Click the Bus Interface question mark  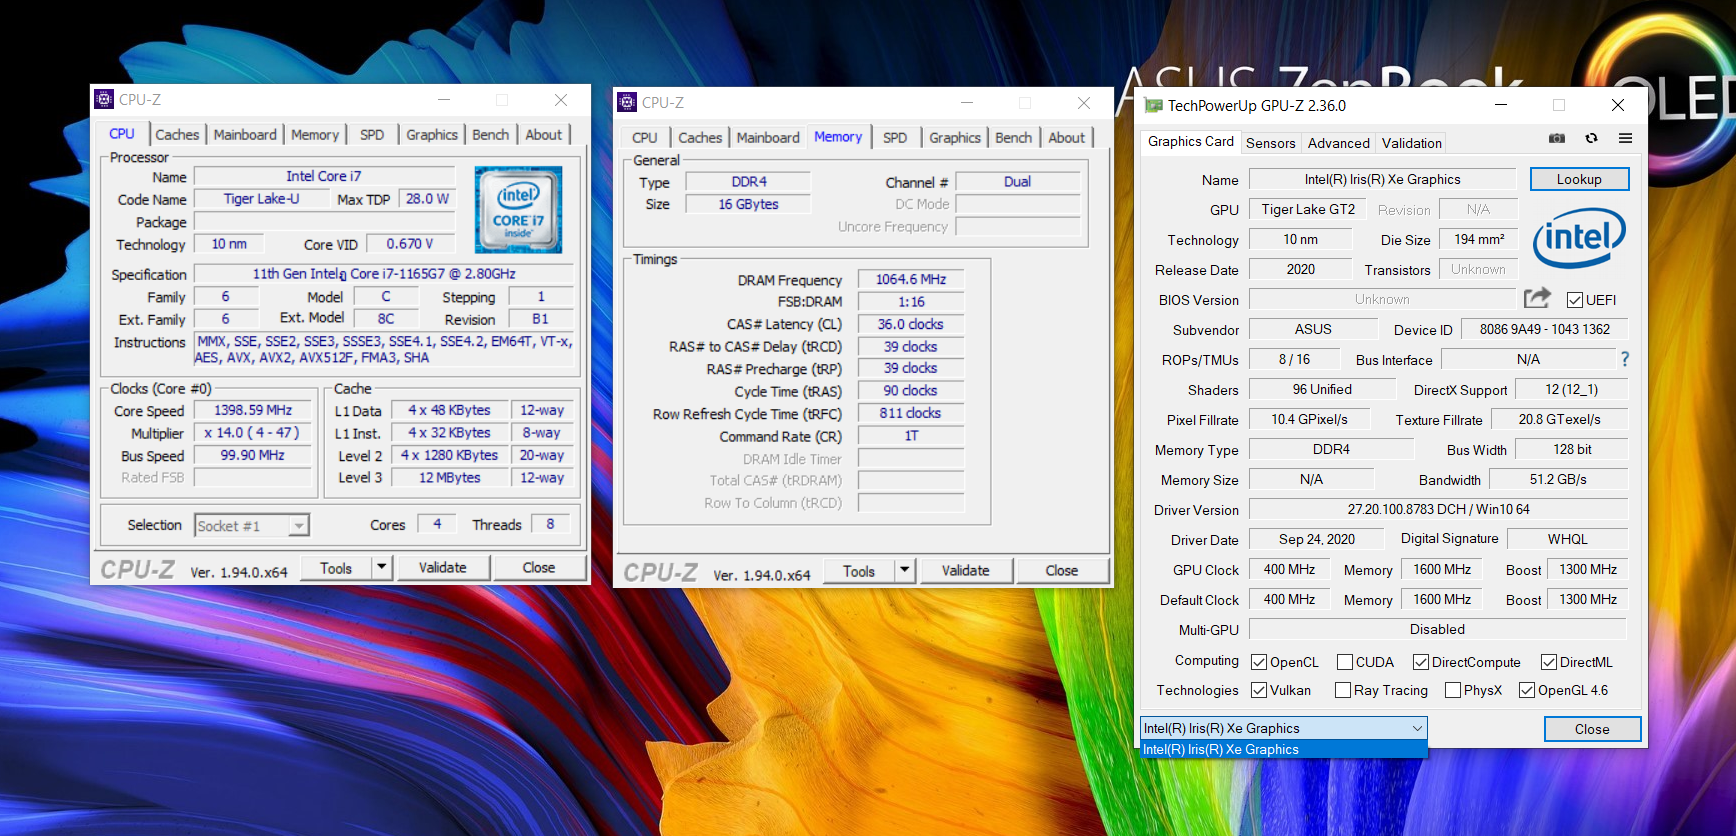(1625, 359)
